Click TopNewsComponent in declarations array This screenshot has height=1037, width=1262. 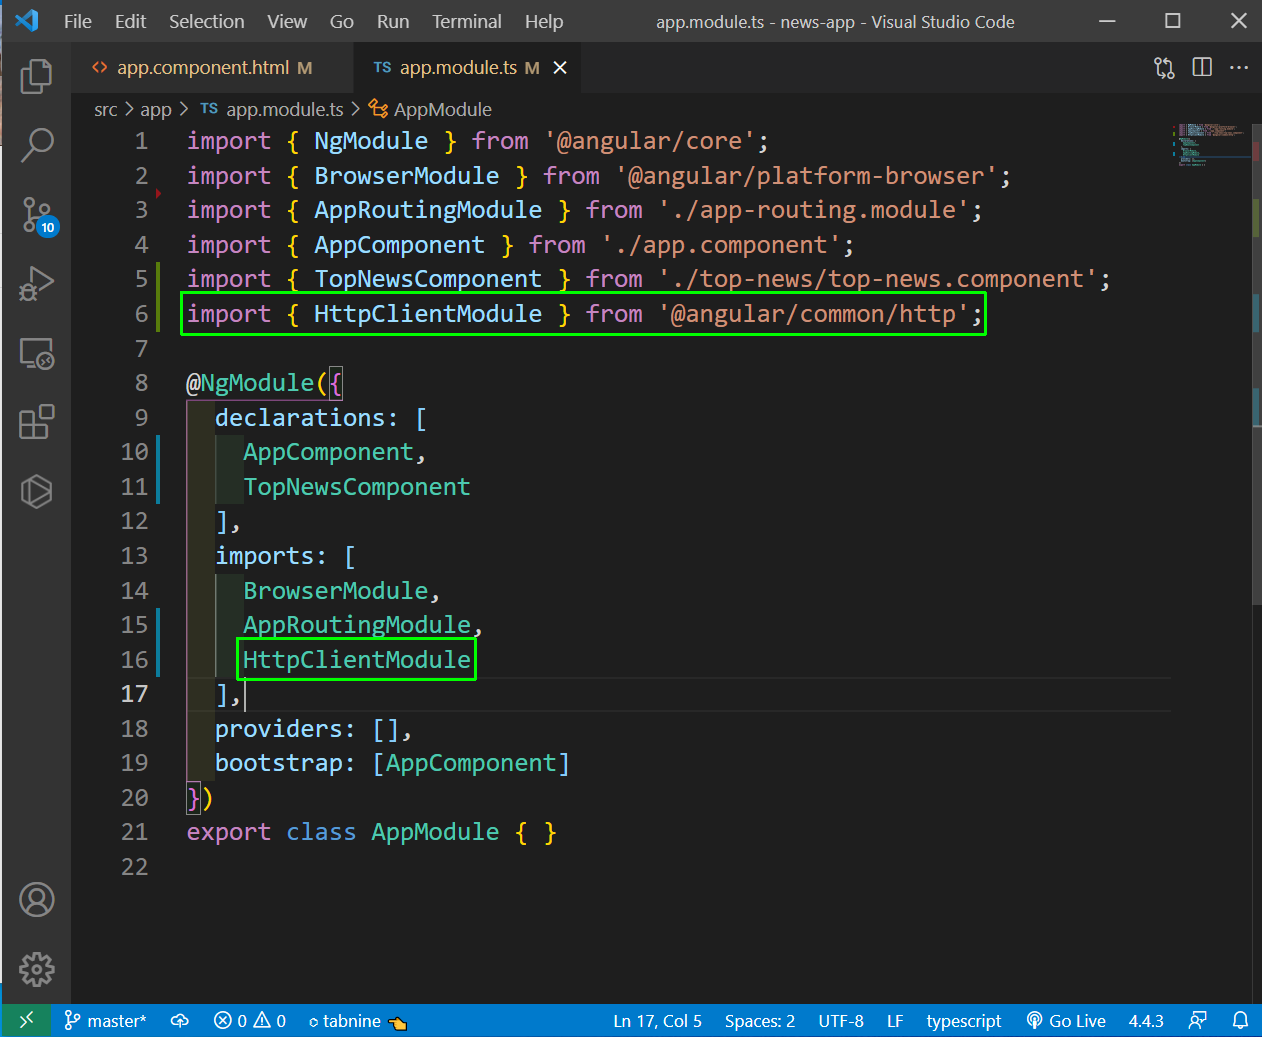point(357,487)
